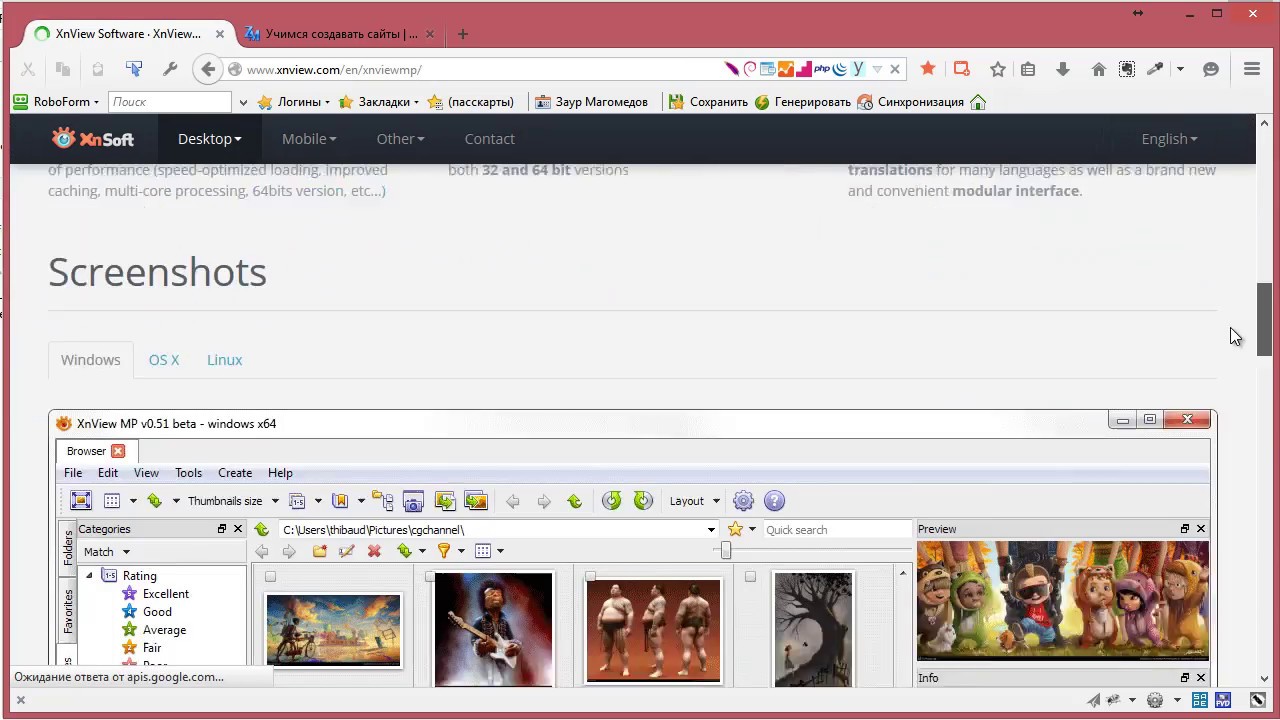Click the jQuery icon in address bar
This screenshot has height=720, width=1280.
pos(840,69)
